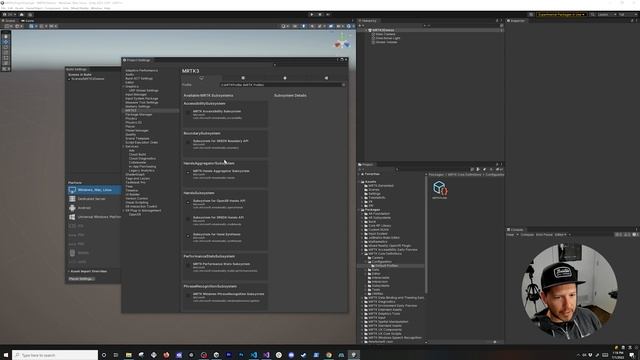Select Input Manager in Project Settings list
The height and width of the screenshot is (360, 640).
click(x=136, y=95)
